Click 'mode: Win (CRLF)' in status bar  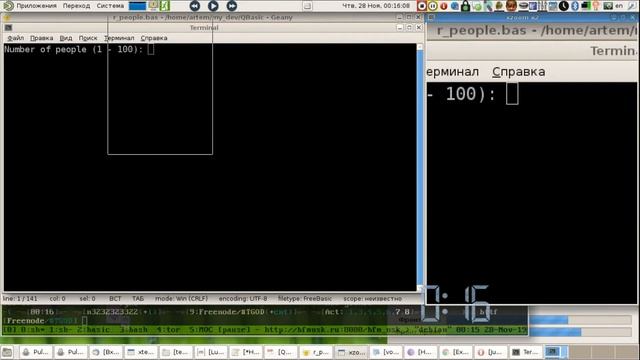coord(181,299)
